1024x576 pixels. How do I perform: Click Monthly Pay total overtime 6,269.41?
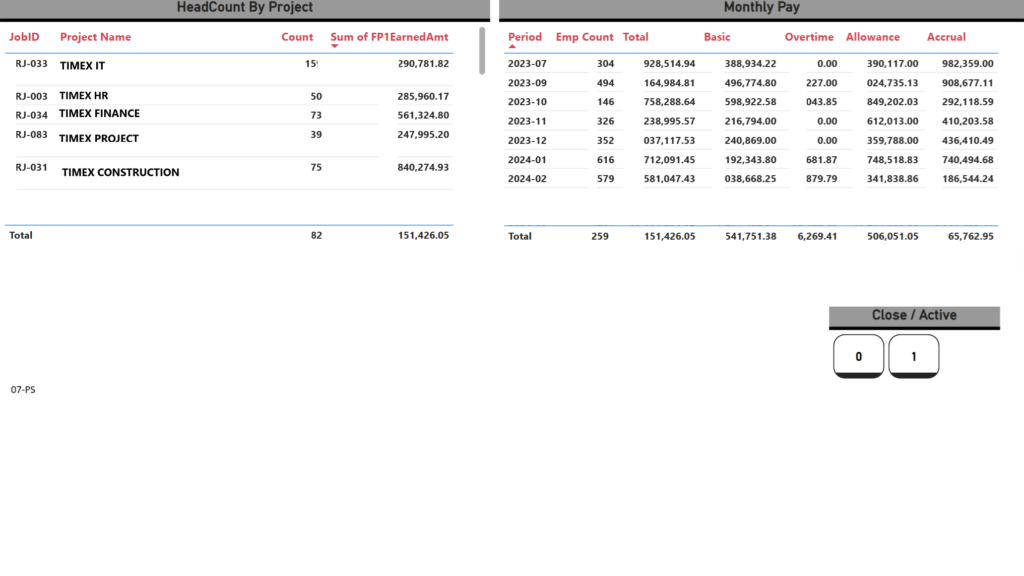(x=817, y=236)
